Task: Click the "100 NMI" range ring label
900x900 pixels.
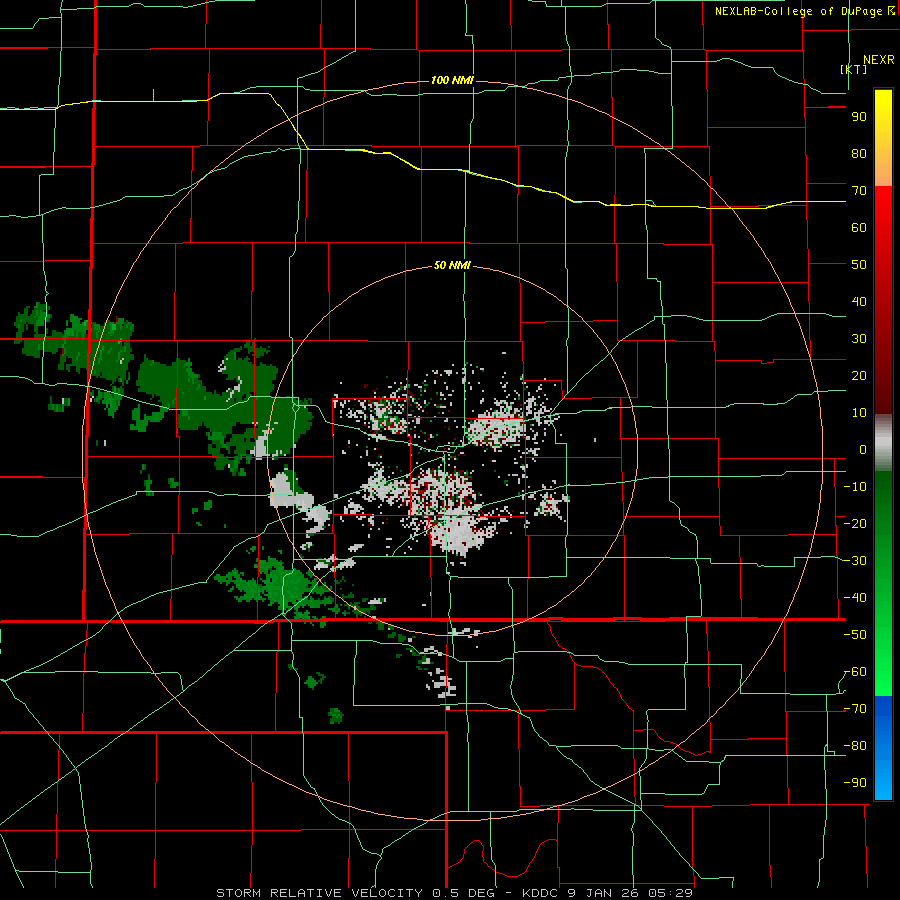Action: tap(452, 80)
